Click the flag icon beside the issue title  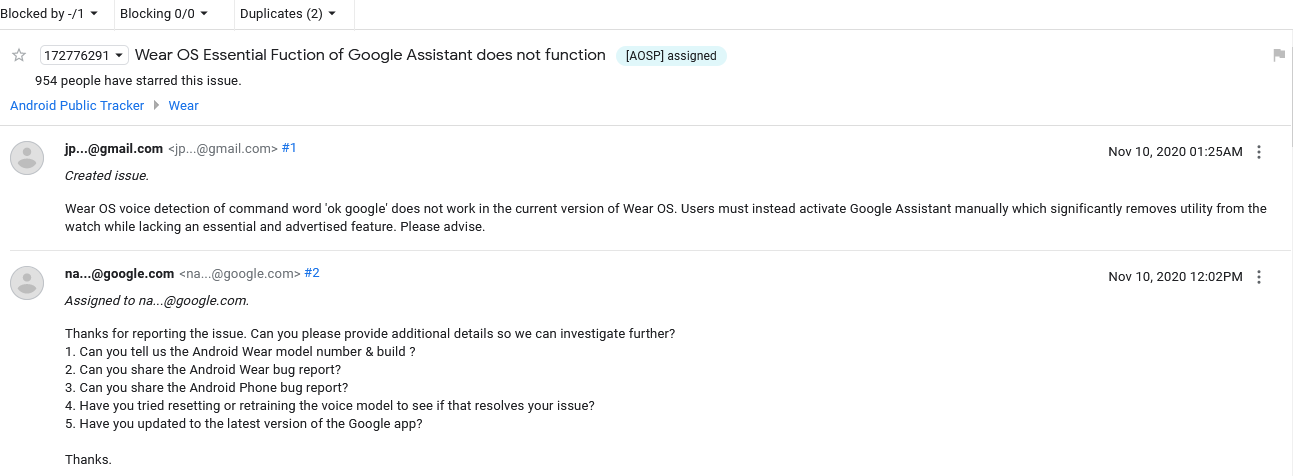pyautogui.click(x=1279, y=55)
